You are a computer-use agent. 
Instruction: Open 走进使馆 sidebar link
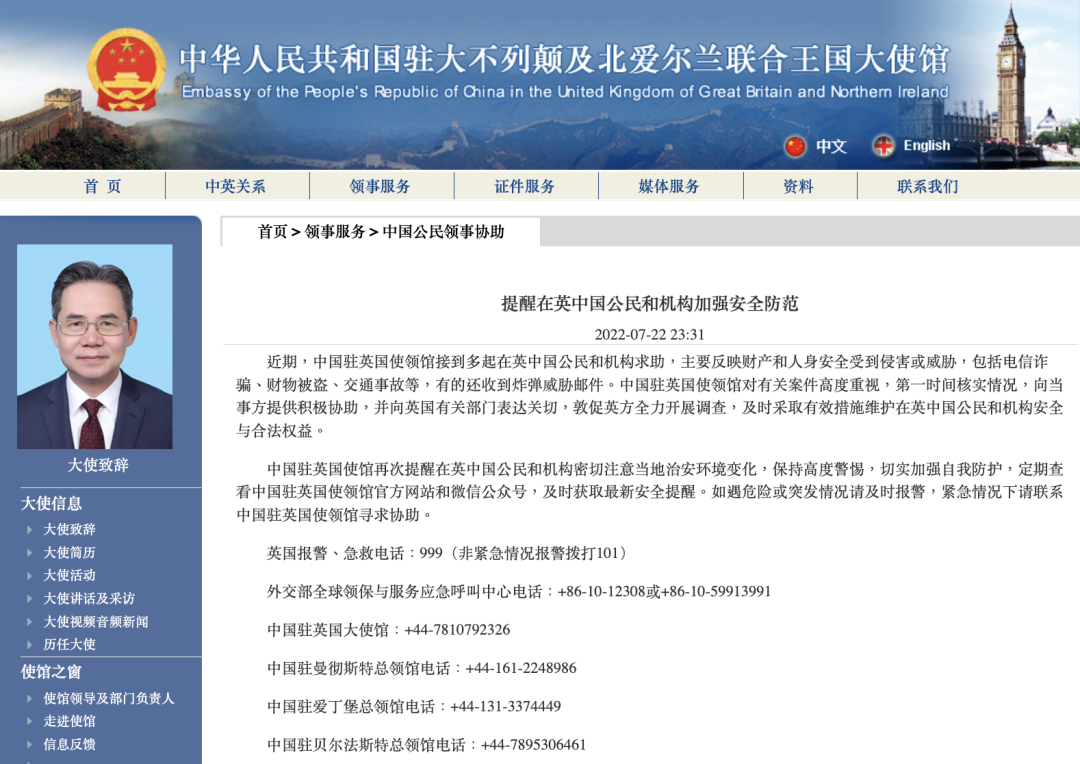click(70, 721)
